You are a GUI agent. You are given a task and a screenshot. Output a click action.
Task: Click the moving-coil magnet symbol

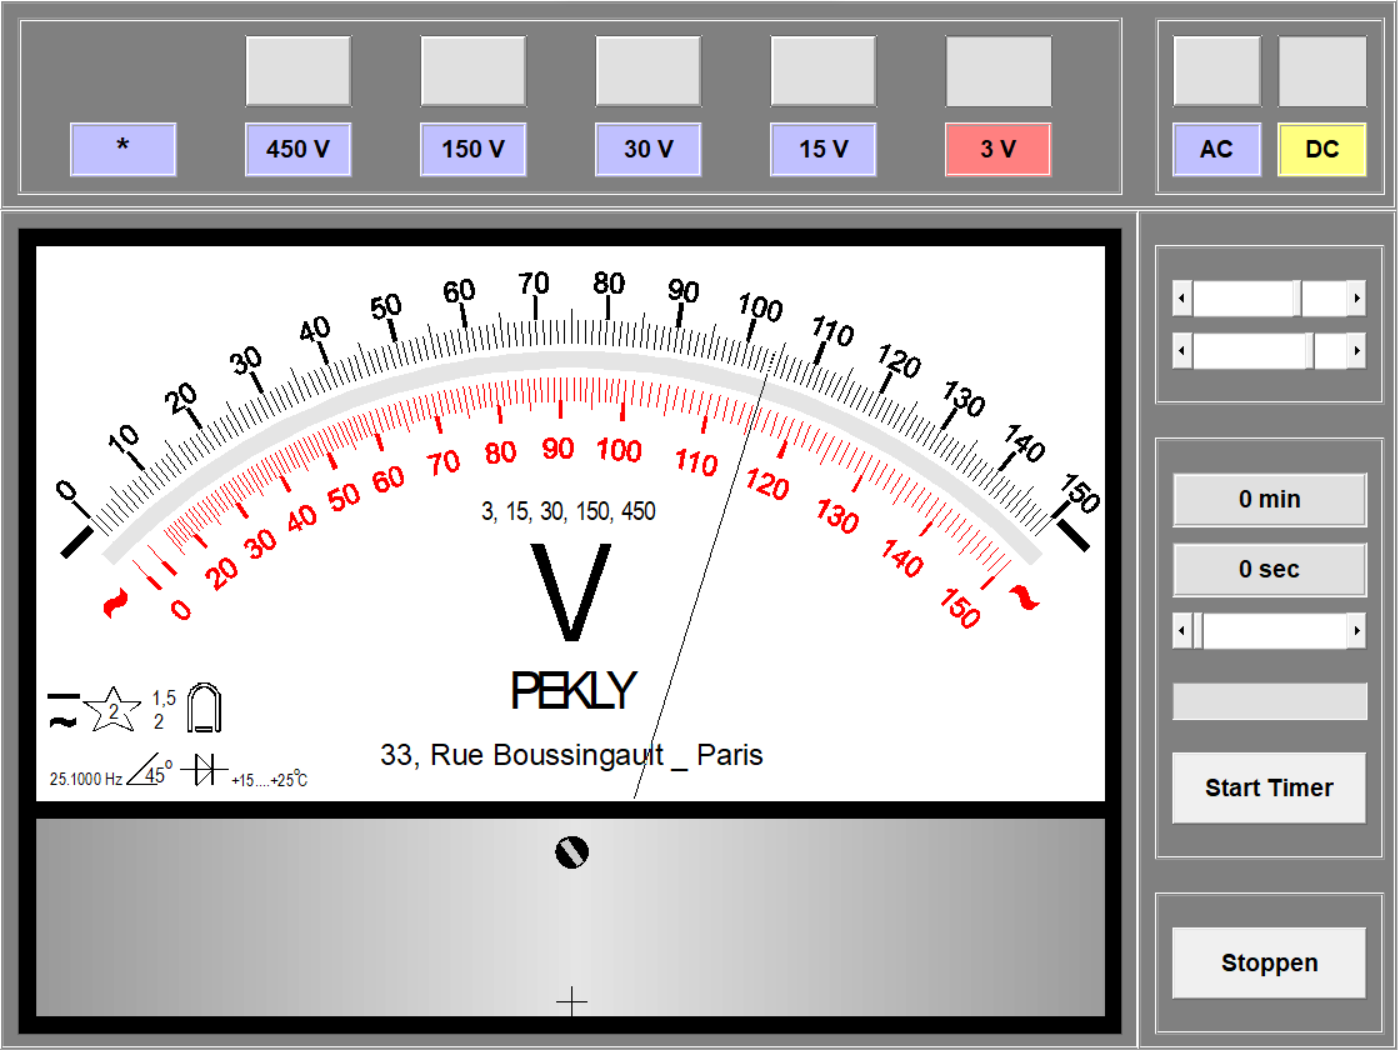pos(204,708)
